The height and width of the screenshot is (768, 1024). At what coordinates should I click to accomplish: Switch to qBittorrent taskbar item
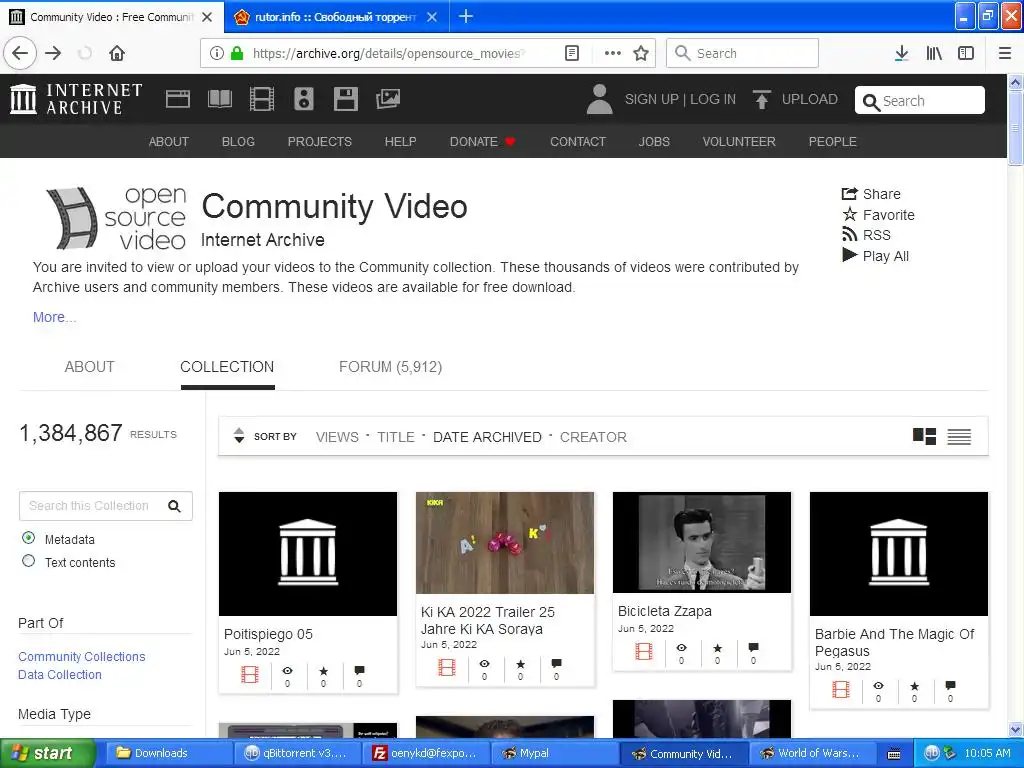pyautogui.click(x=296, y=753)
